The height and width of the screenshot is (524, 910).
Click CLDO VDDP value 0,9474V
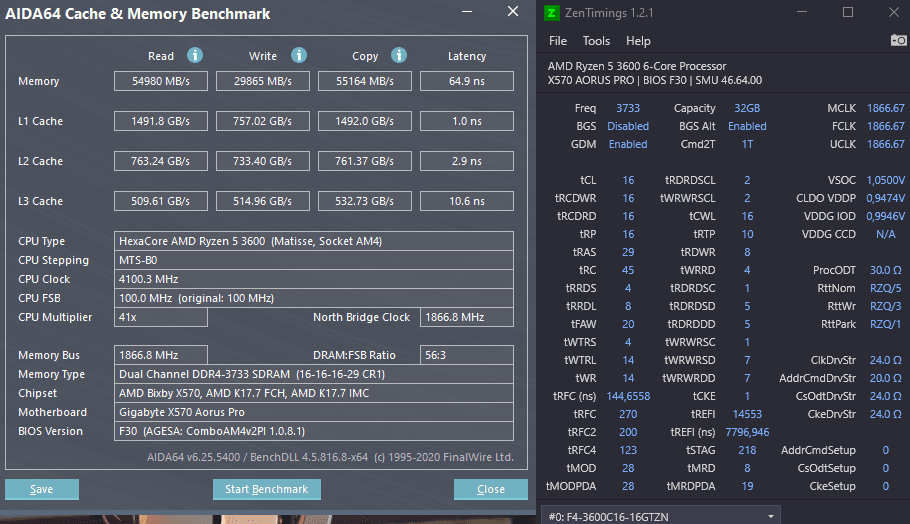[886, 198]
